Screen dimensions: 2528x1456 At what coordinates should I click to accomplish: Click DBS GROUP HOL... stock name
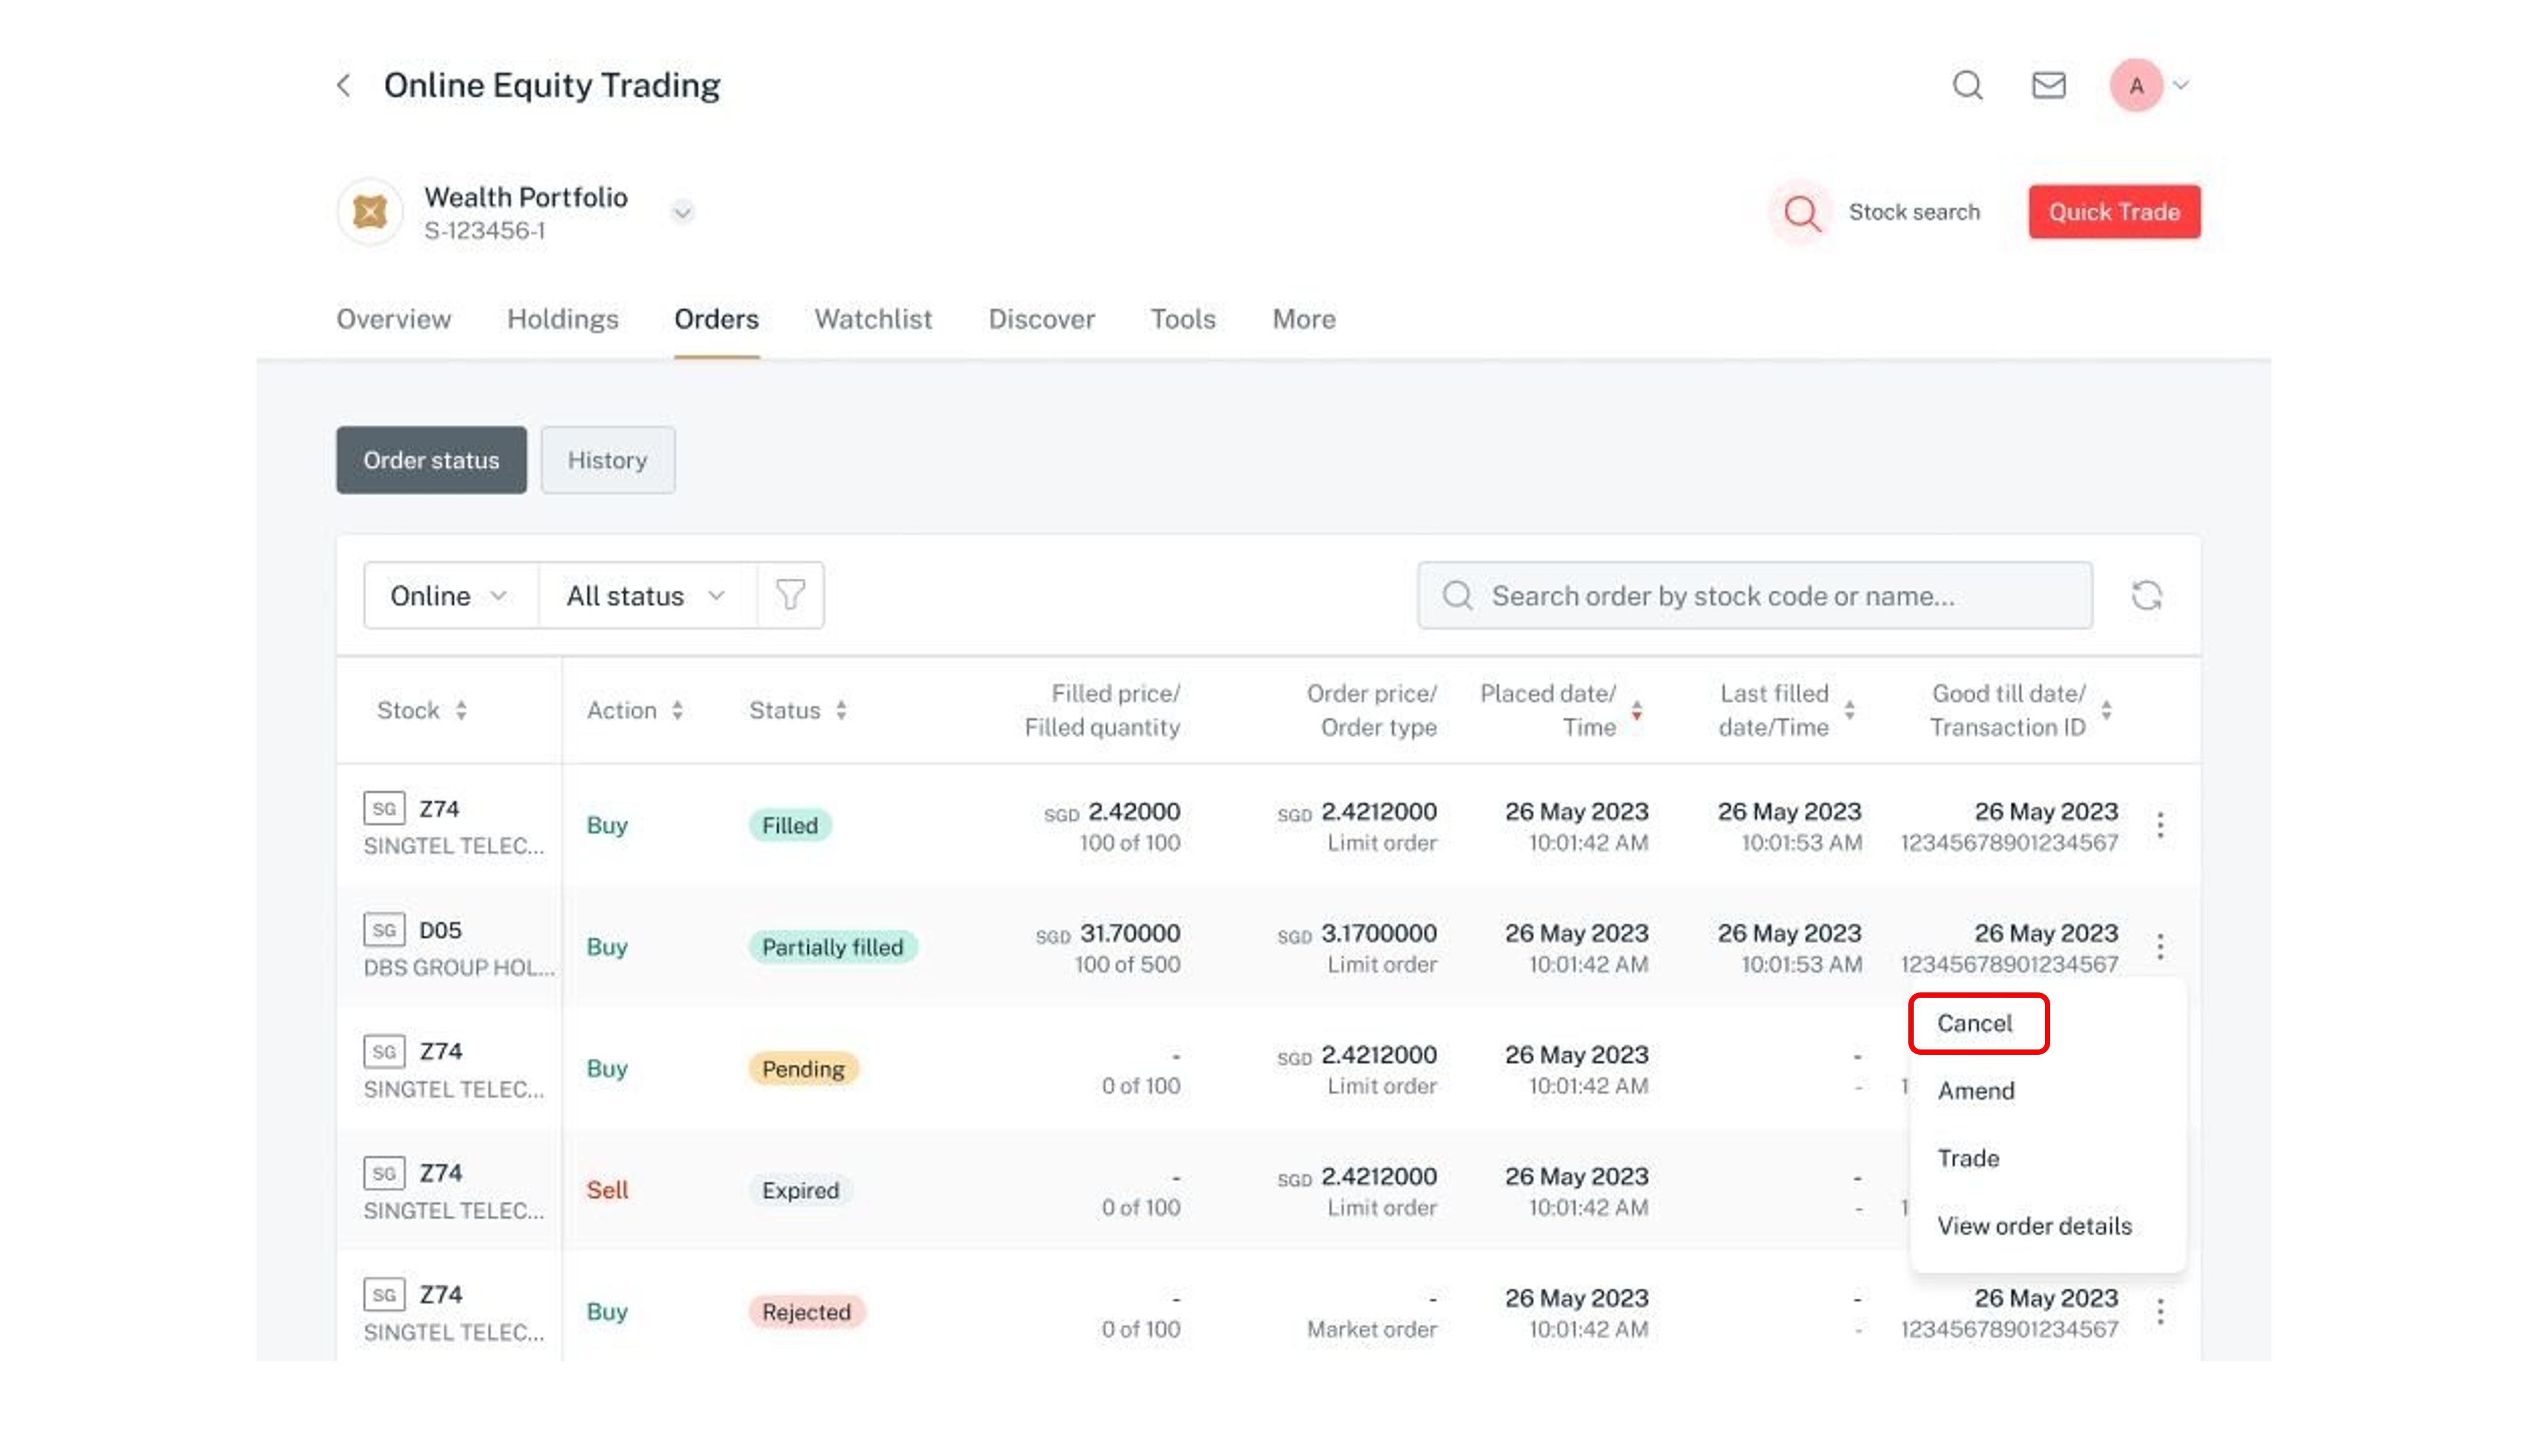click(x=459, y=967)
